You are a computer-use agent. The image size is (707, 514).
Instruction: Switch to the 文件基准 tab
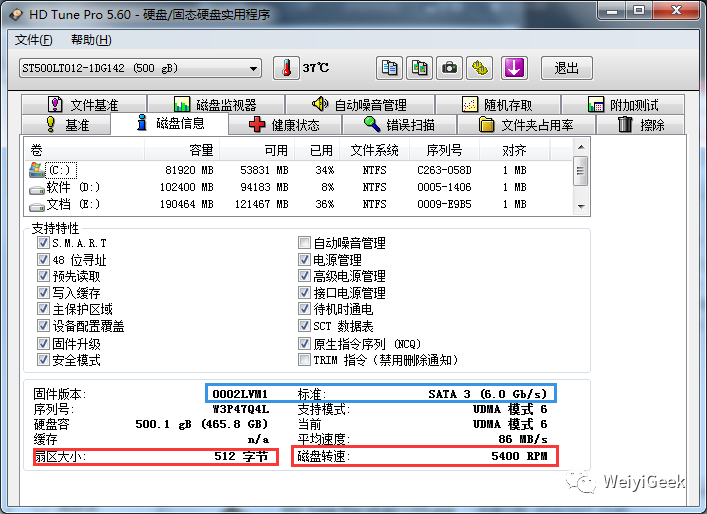pos(84,105)
